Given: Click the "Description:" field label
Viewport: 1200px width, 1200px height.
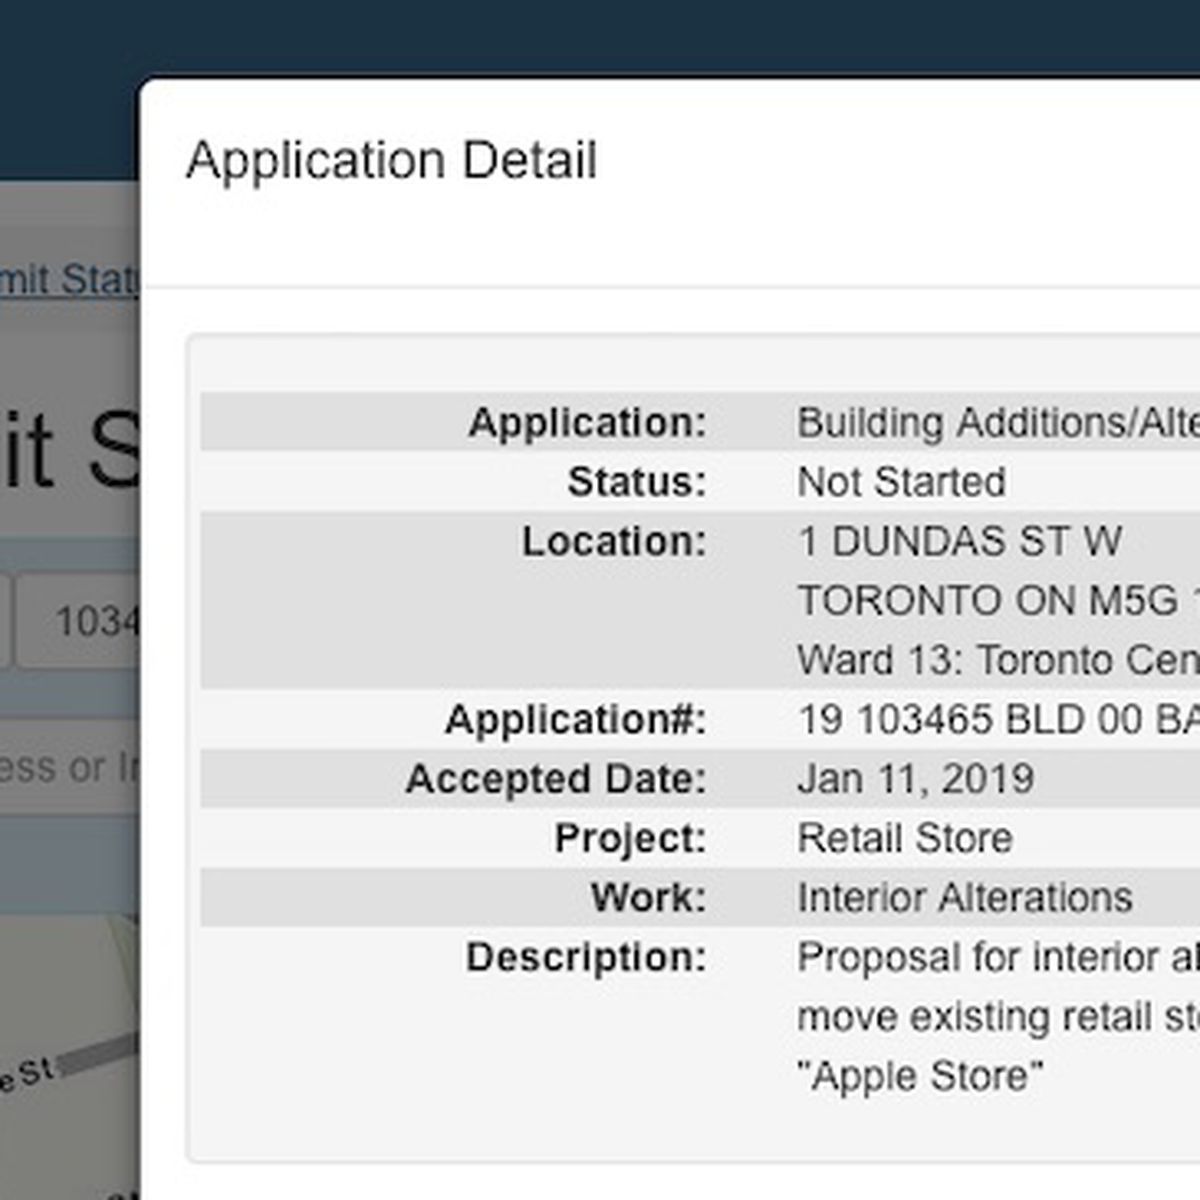Looking at the screenshot, I should (x=585, y=957).
